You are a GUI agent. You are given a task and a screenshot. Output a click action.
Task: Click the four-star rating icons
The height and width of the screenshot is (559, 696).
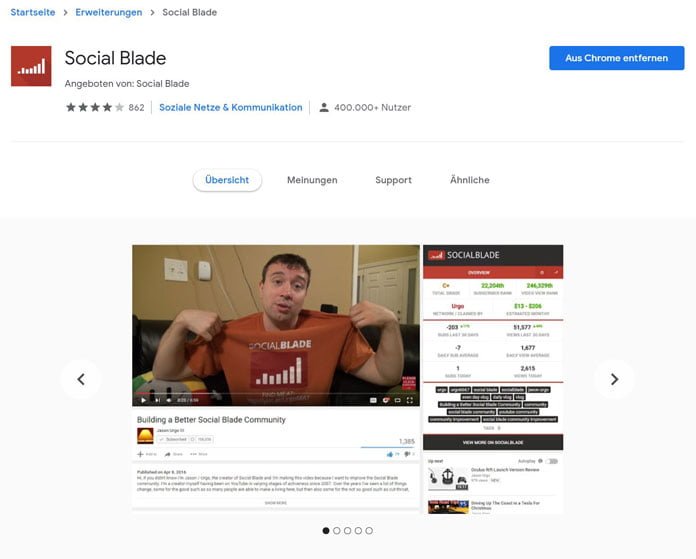[x=95, y=108]
